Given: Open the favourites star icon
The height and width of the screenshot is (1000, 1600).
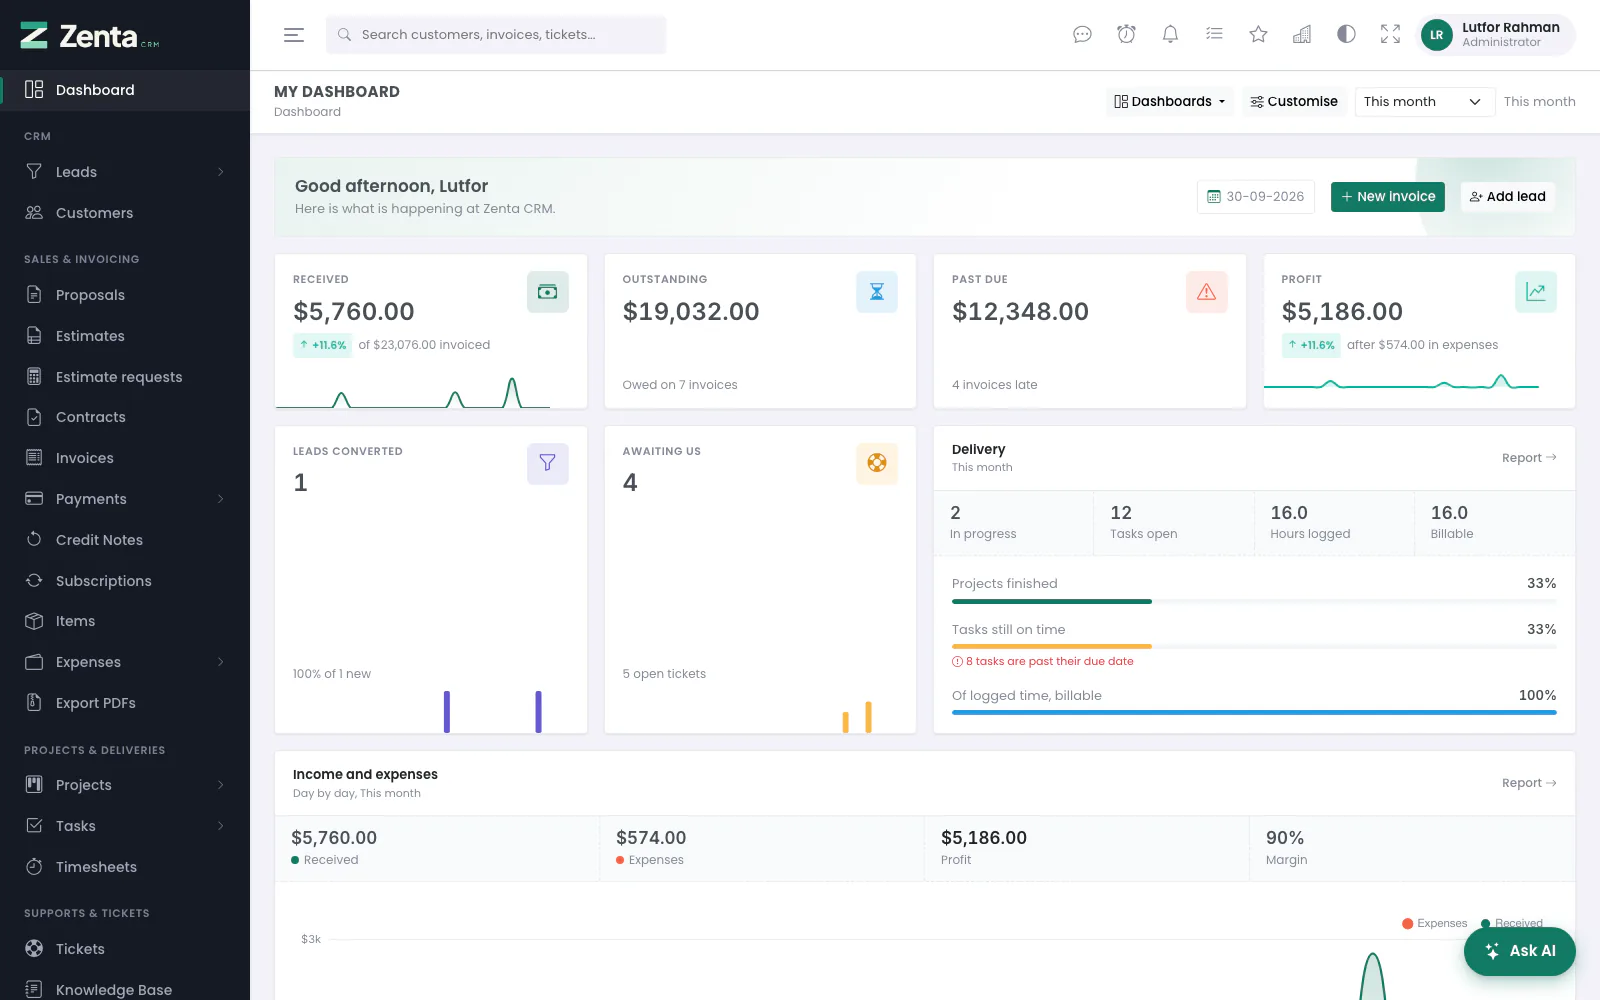Looking at the screenshot, I should [1258, 35].
